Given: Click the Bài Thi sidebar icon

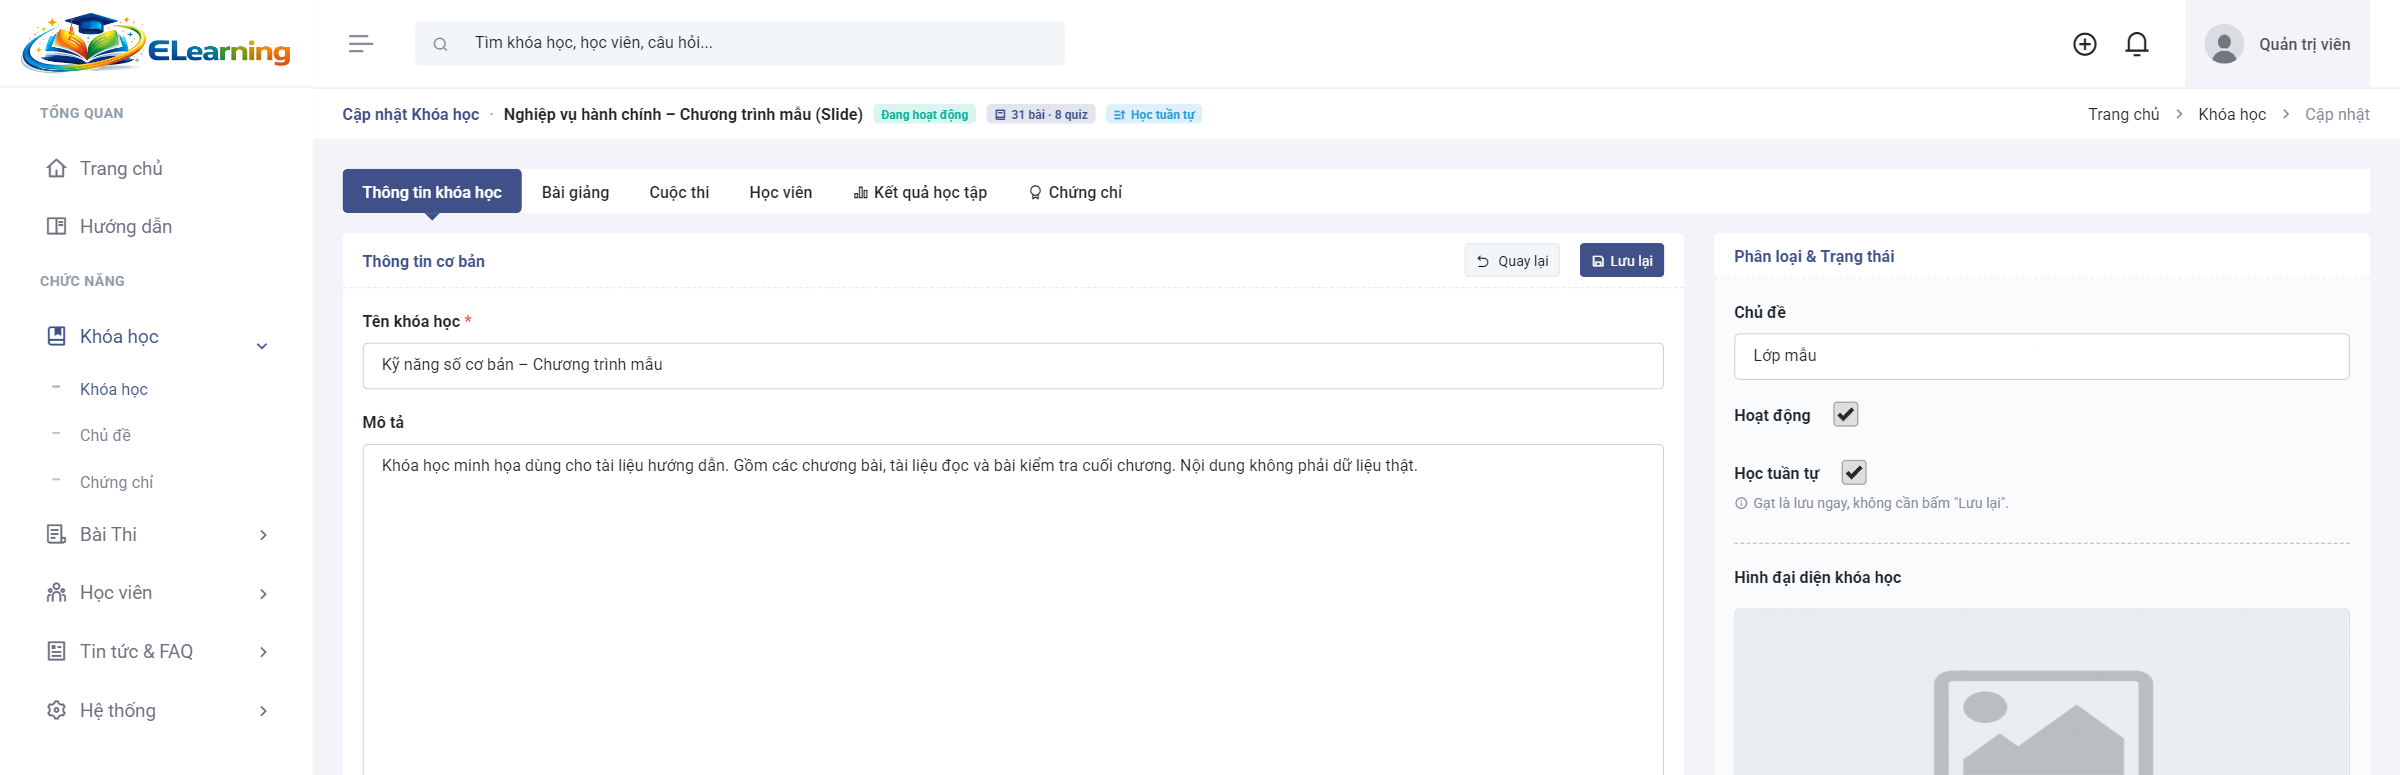Looking at the screenshot, I should 57,534.
